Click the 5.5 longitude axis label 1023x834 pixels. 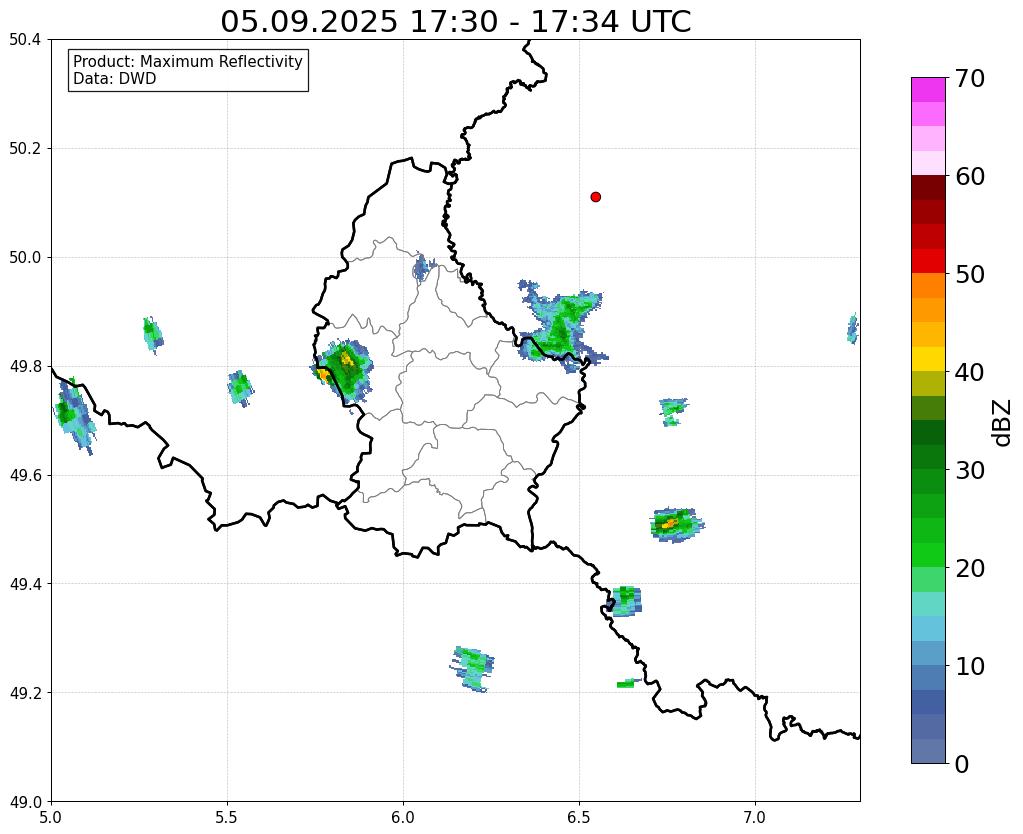pos(227,817)
